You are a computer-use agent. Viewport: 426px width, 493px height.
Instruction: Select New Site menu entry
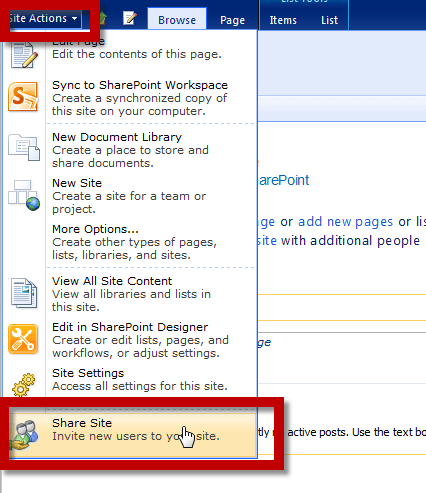[x=151, y=196]
